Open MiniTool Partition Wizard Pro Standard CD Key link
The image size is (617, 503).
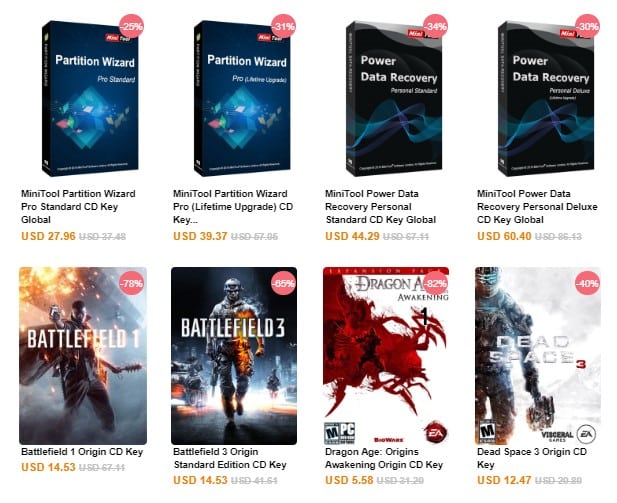(78, 207)
